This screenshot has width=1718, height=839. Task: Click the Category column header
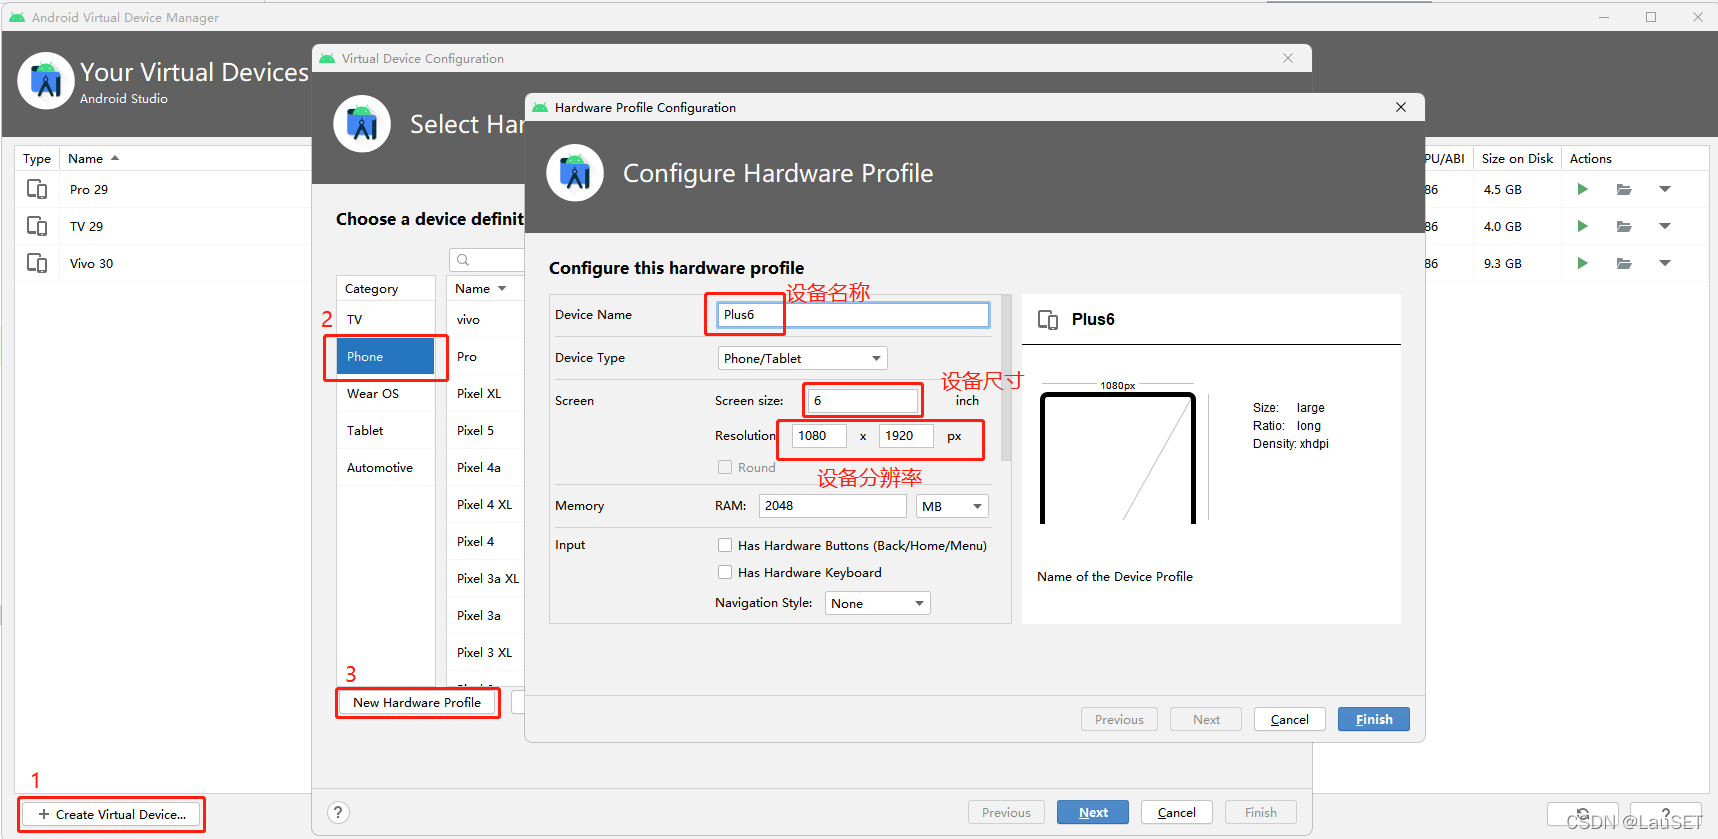pyautogui.click(x=386, y=288)
